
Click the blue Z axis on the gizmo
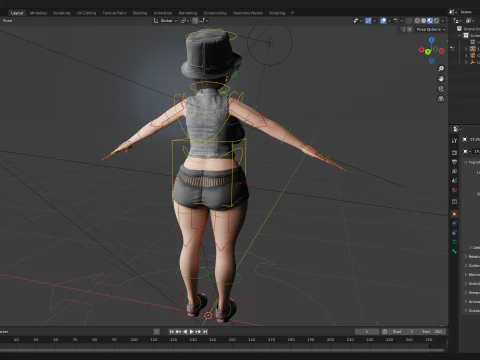click(432, 40)
